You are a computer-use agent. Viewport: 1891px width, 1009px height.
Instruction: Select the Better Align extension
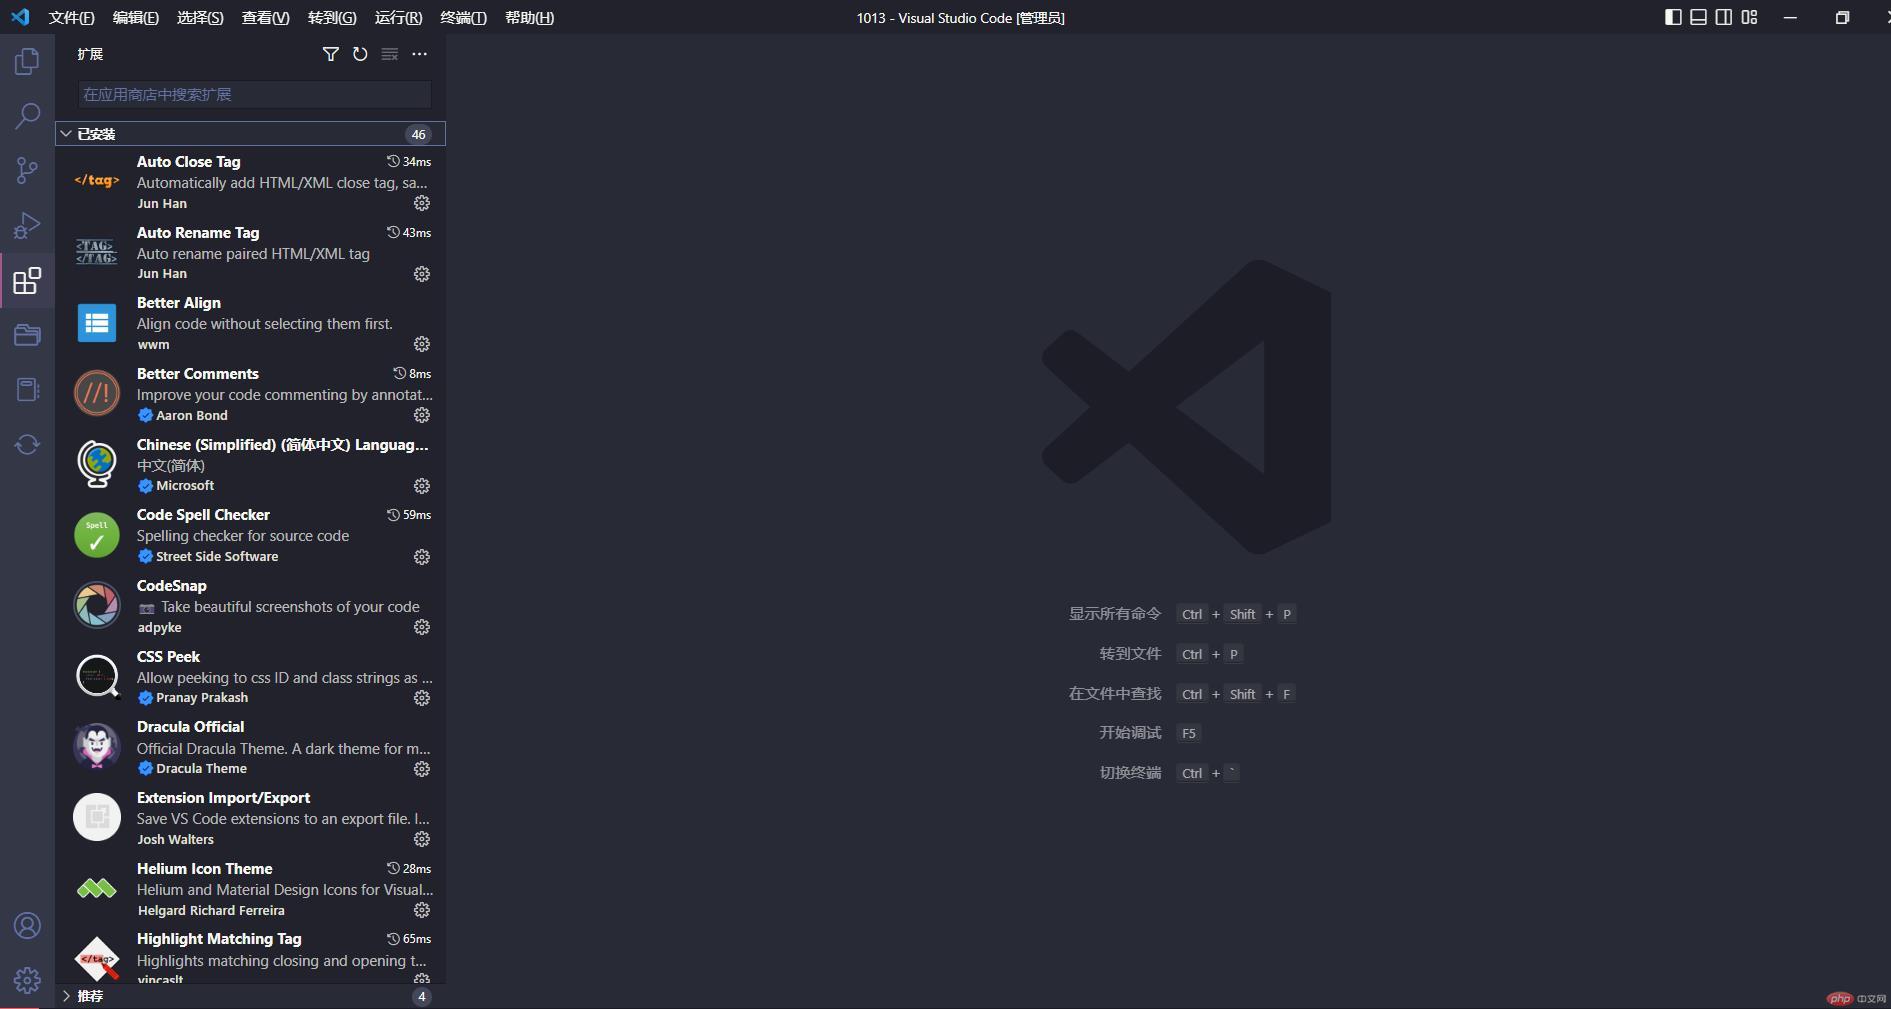coord(250,323)
